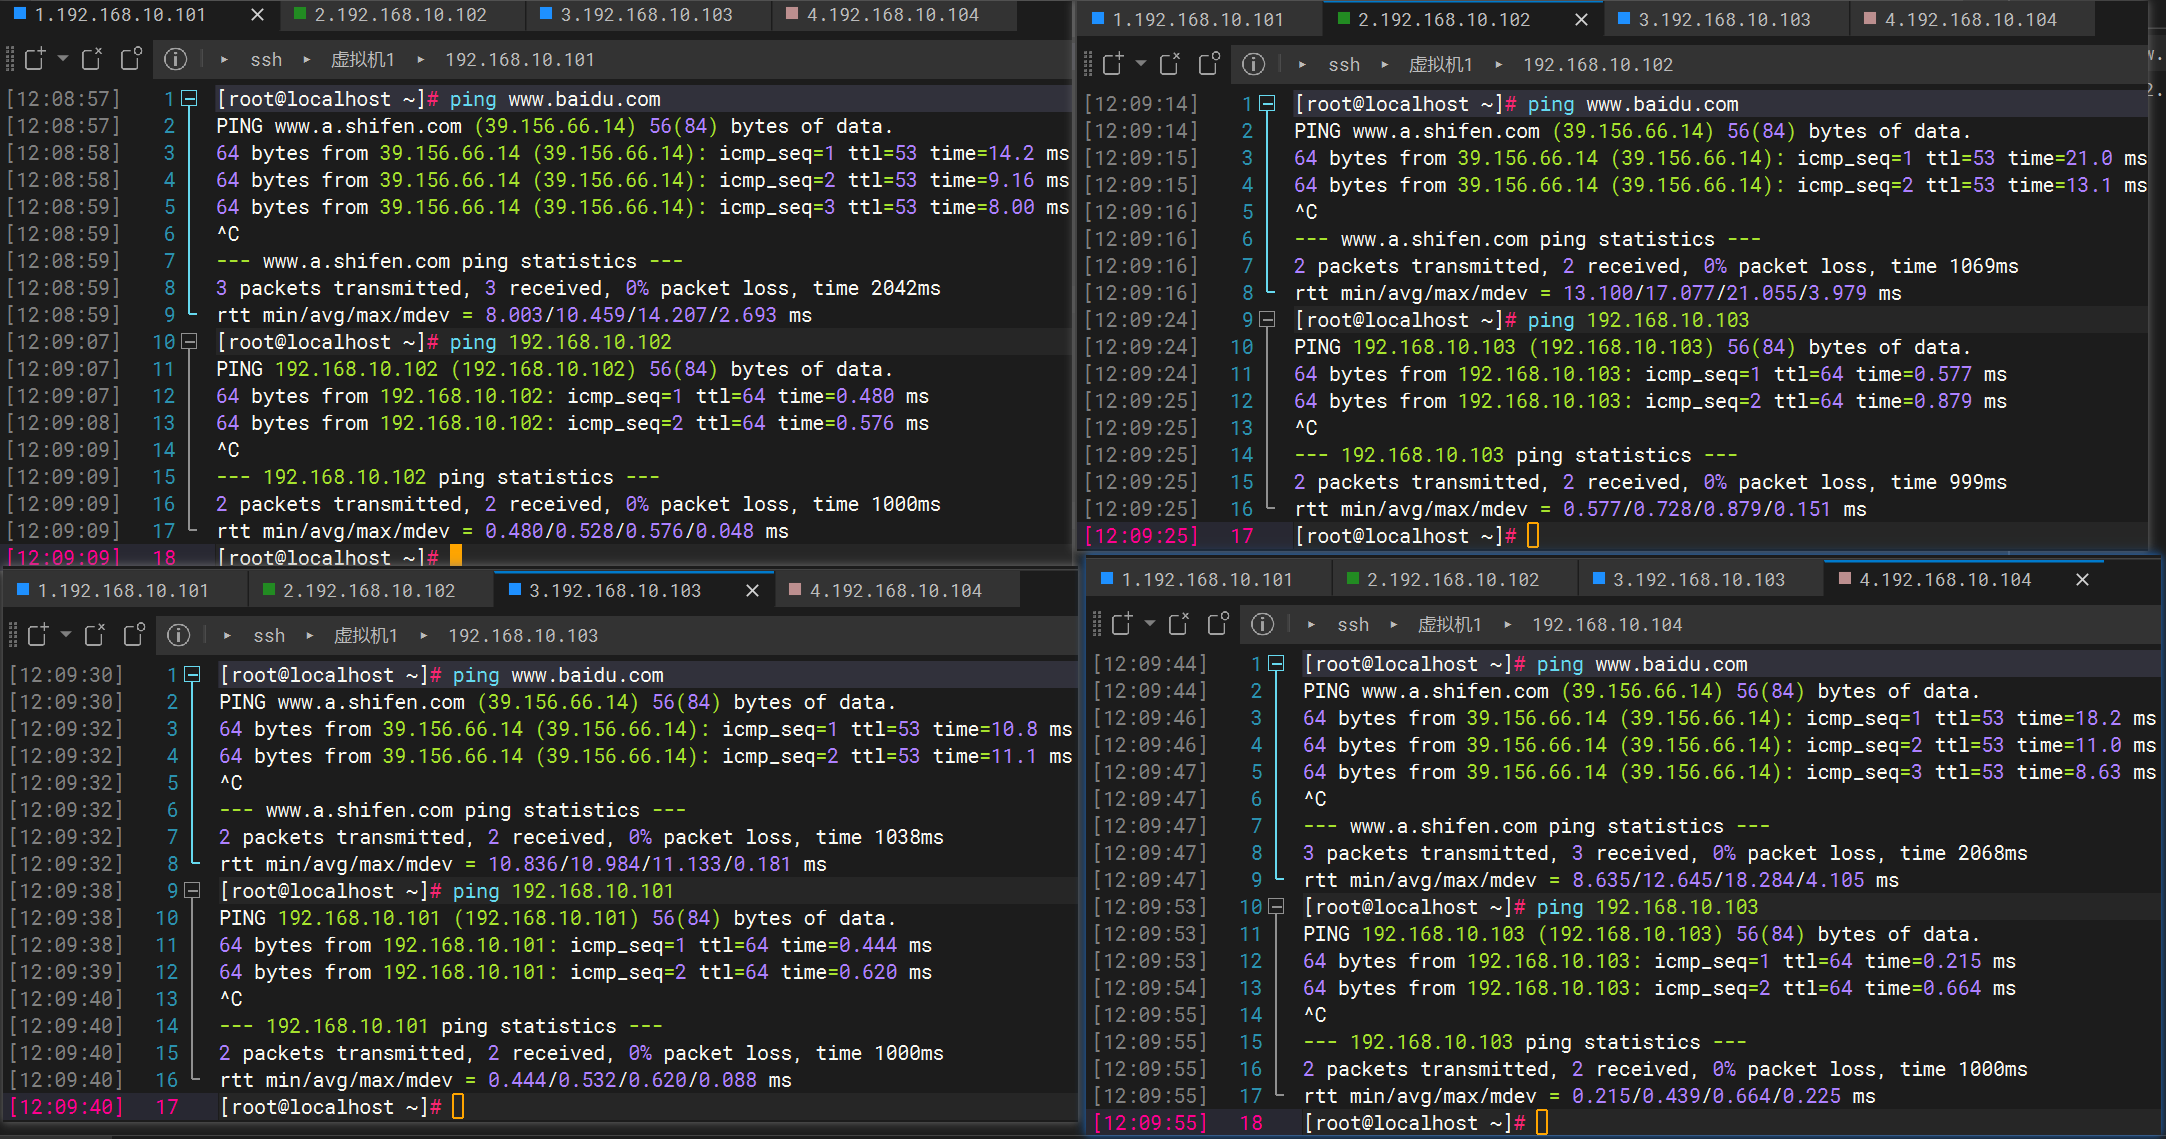Collapse line 1 ping www.baidu.com block, 102 pane
2166x1139 pixels.
pyautogui.click(x=1267, y=104)
